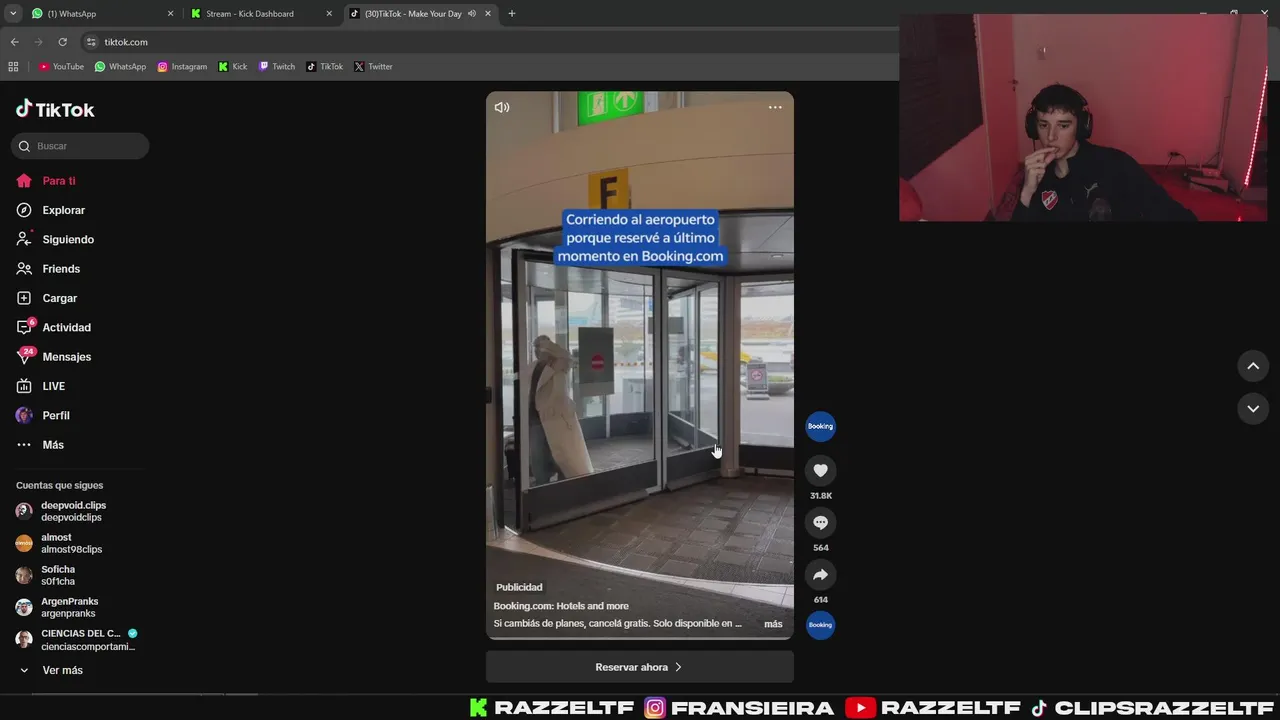
Task: Close the WhatsApp tab
Action: tap(170, 14)
